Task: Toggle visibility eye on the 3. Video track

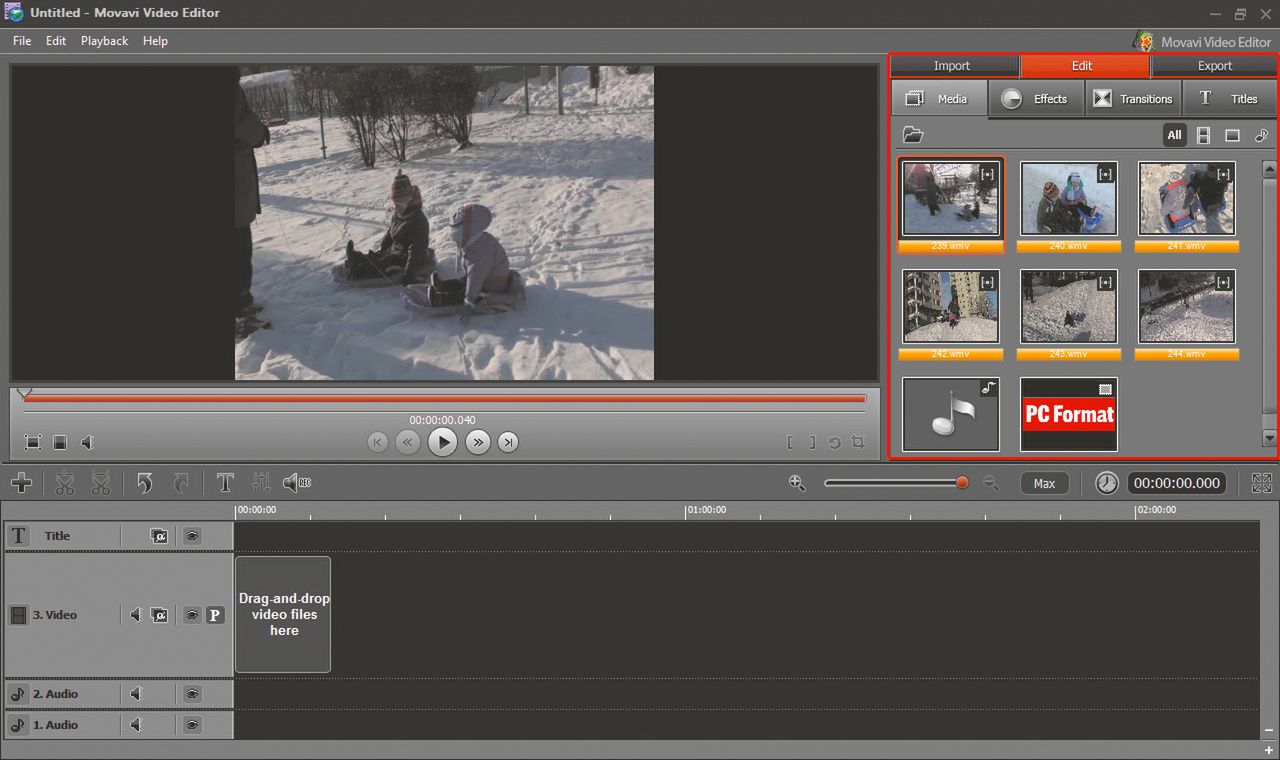Action: (x=192, y=615)
